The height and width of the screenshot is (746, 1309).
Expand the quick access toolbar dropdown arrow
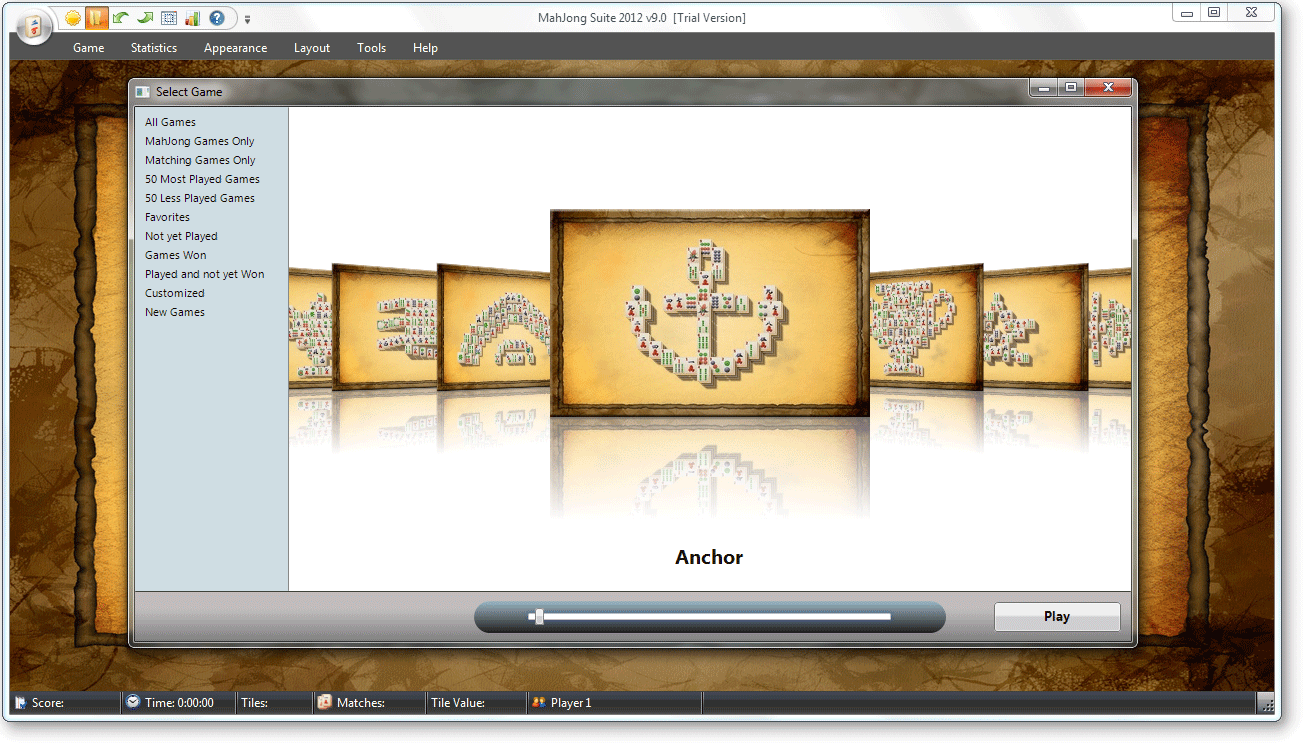(248, 19)
